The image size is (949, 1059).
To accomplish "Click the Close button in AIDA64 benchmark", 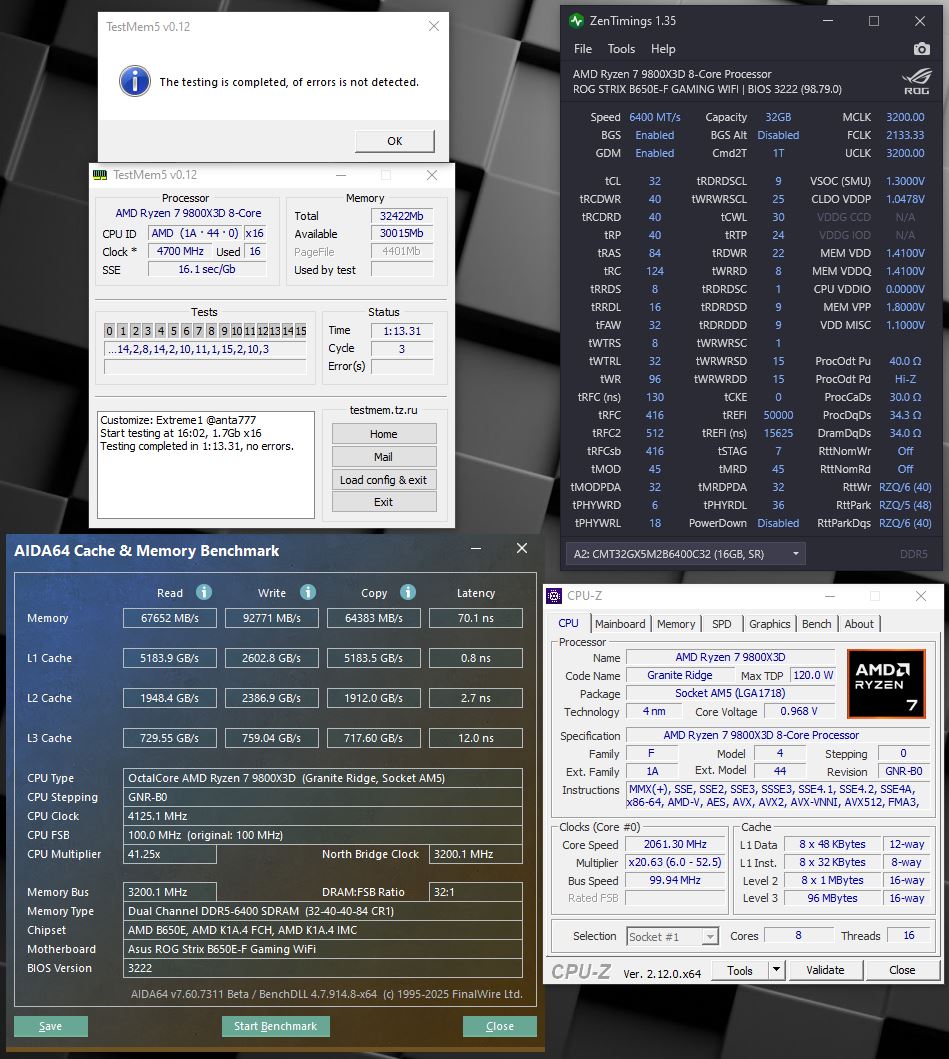I will coord(500,1026).
